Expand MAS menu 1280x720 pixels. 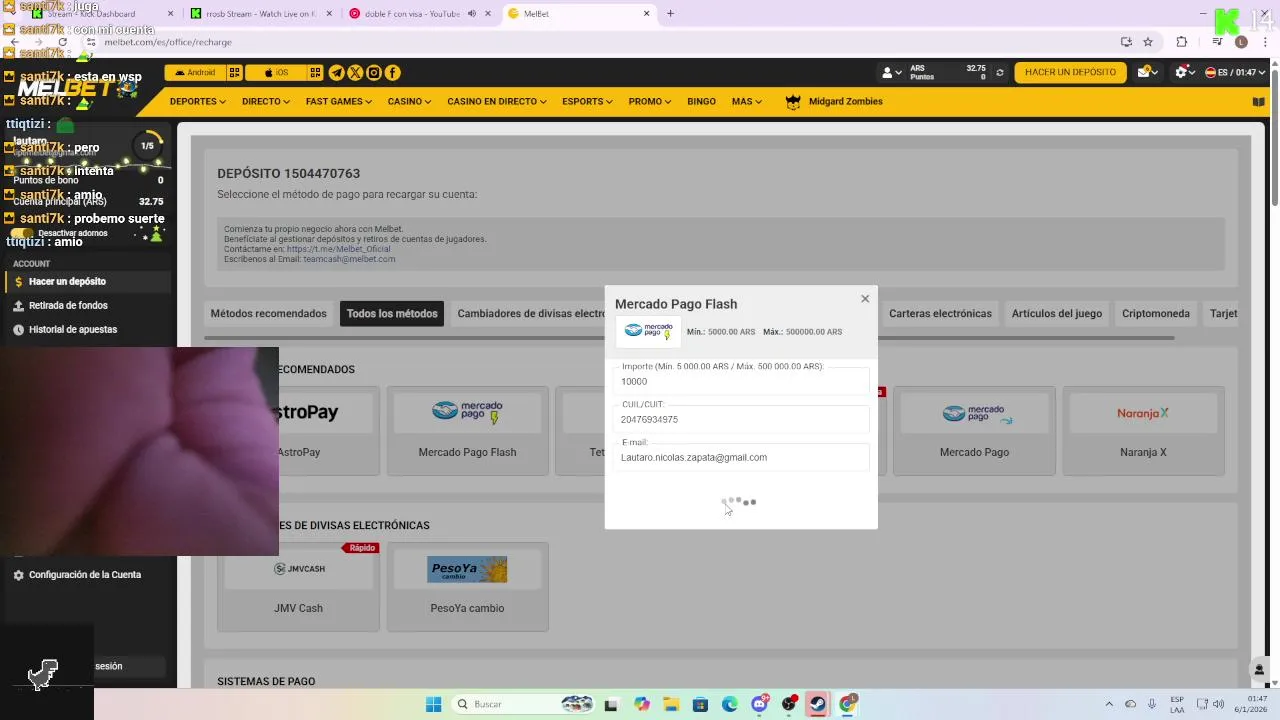coord(746,102)
